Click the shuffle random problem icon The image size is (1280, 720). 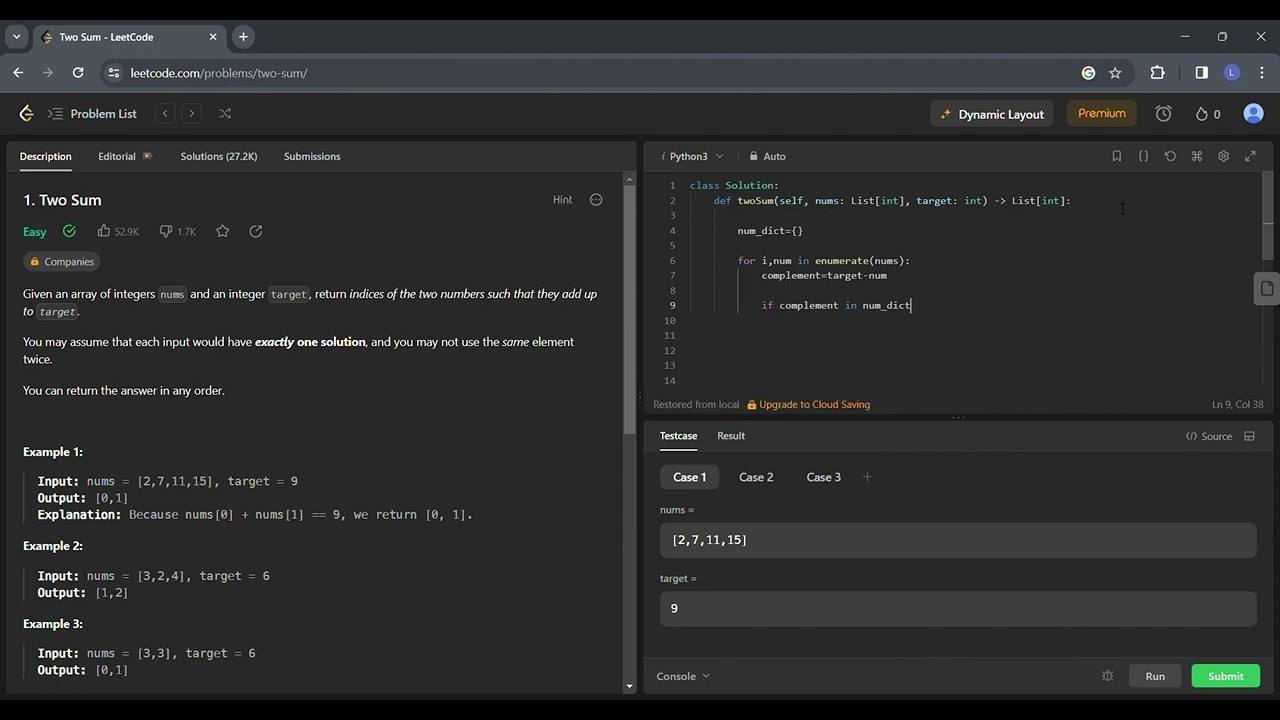(225, 114)
